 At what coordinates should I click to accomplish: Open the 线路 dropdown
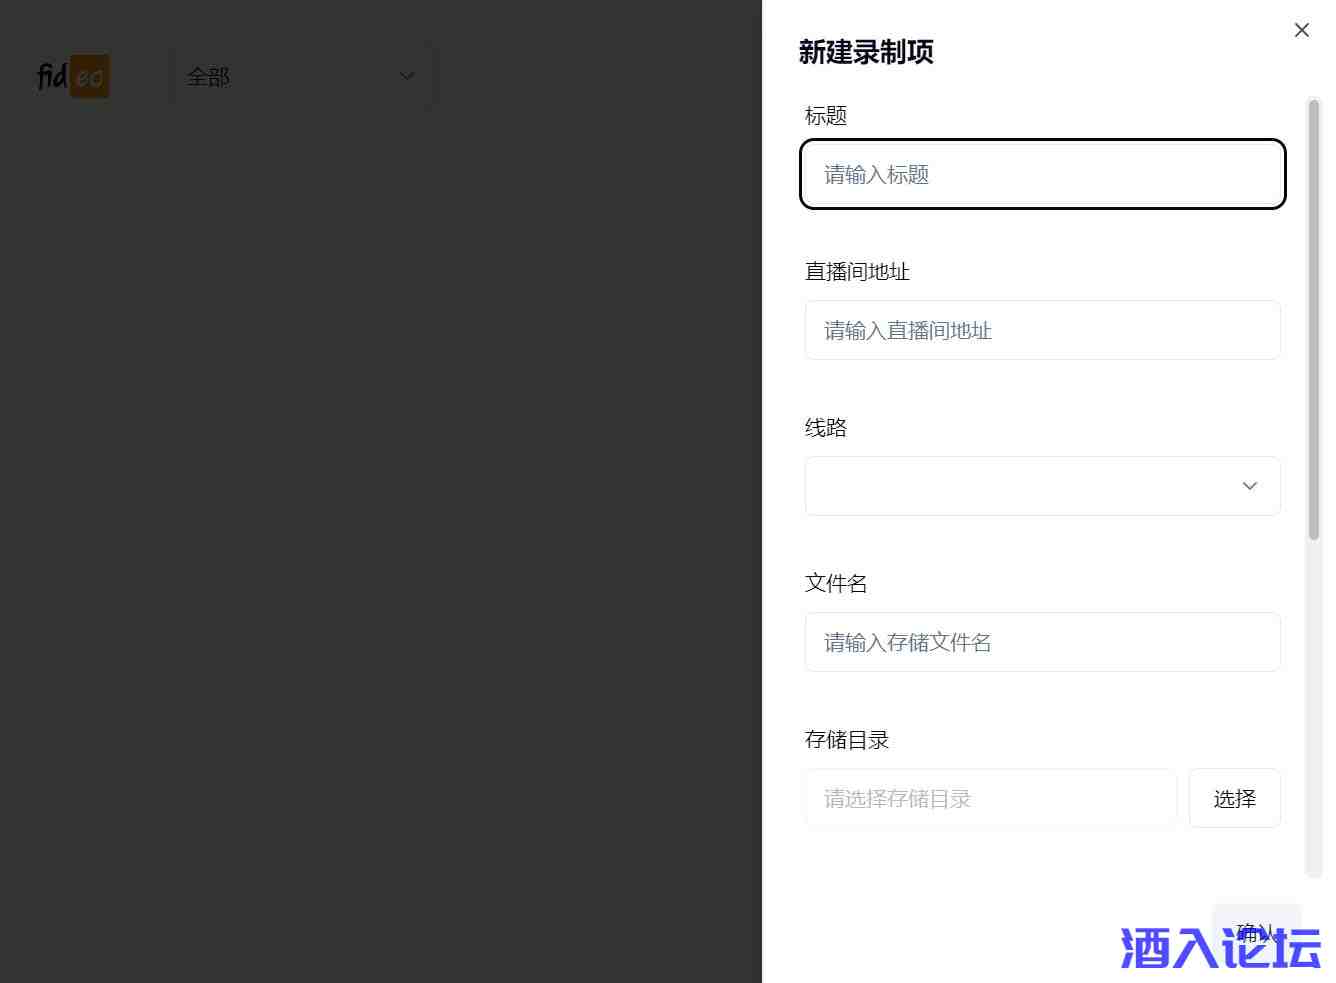(1042, 486)
